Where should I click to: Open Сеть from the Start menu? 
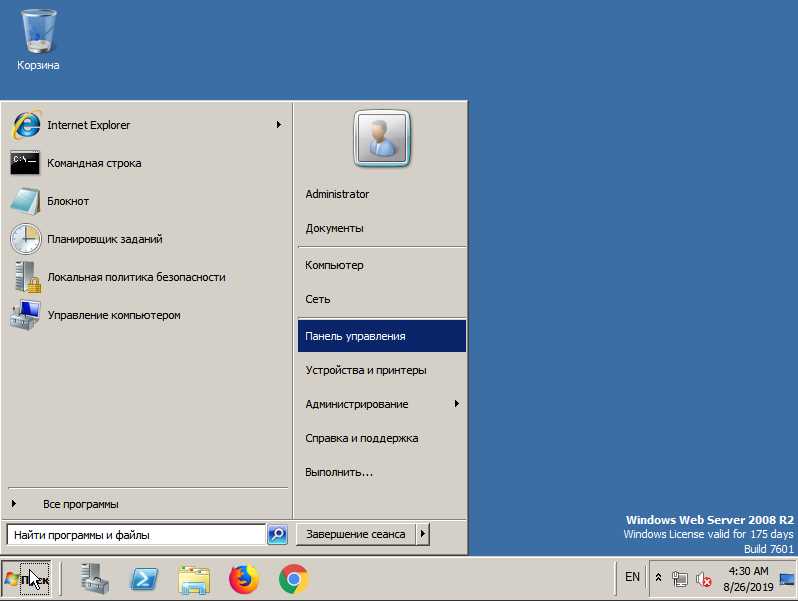(x=382, y=299)
